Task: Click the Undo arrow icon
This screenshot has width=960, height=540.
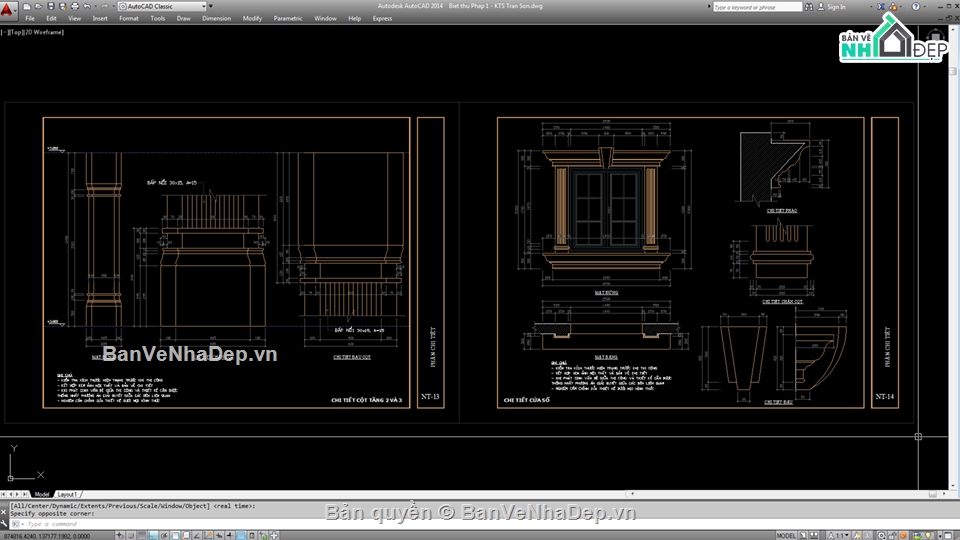Action: point(87,6)
